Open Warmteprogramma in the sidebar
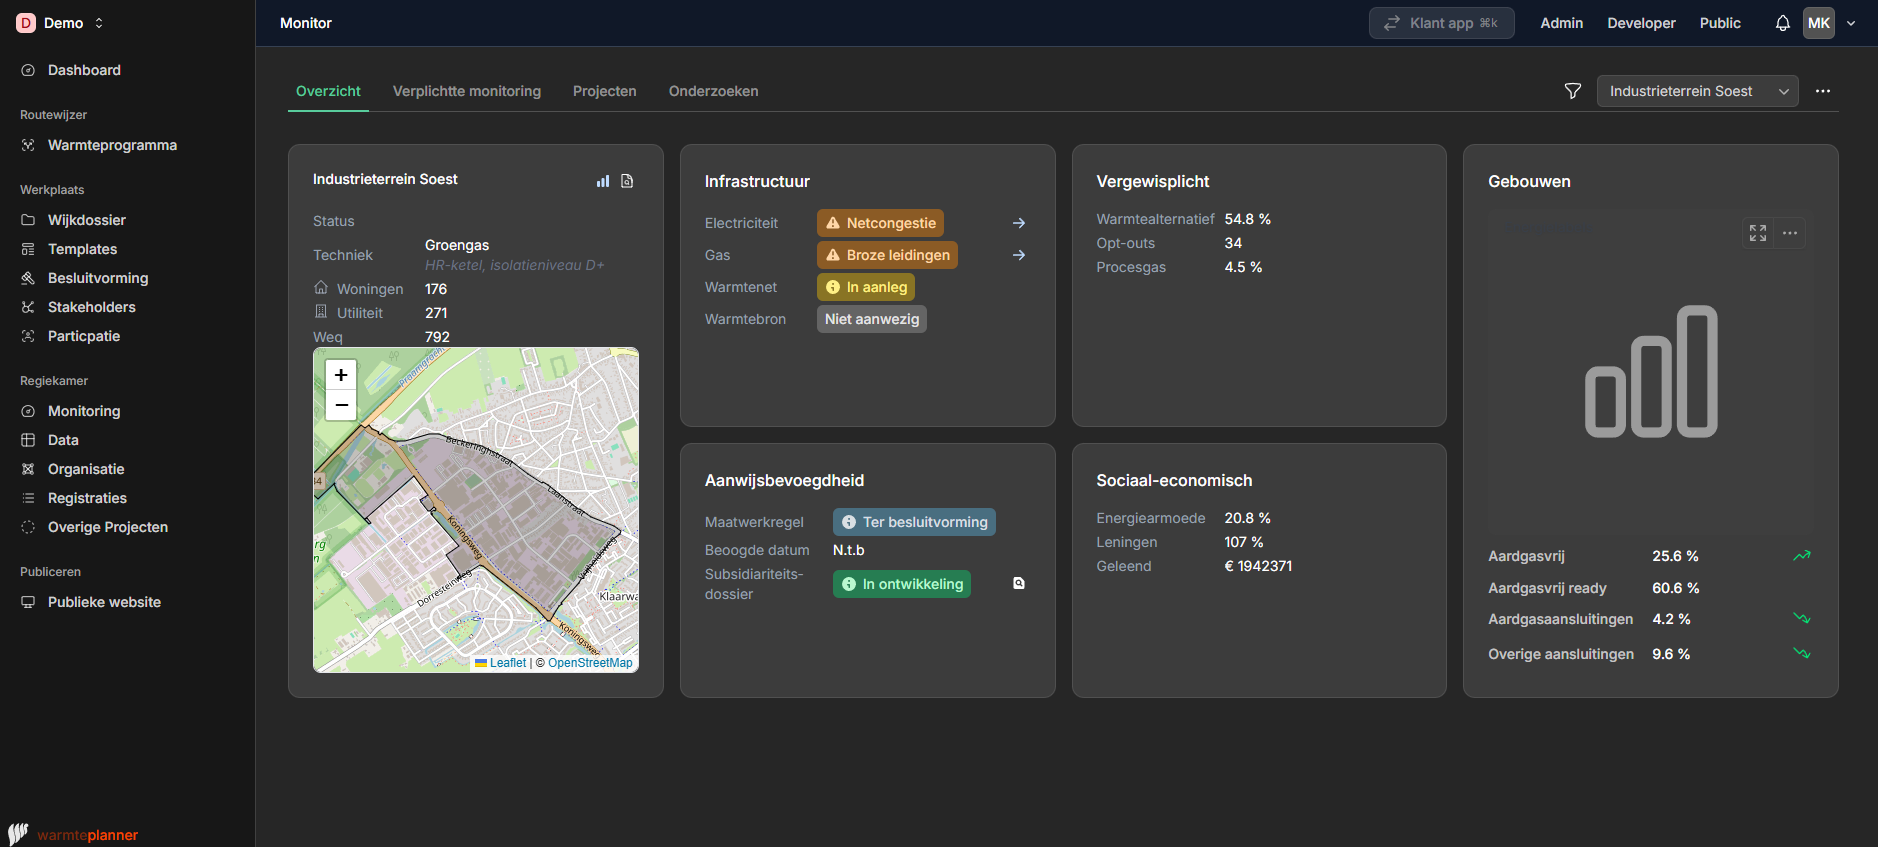Screen dimensions: 1878x847 click(112, 145)
